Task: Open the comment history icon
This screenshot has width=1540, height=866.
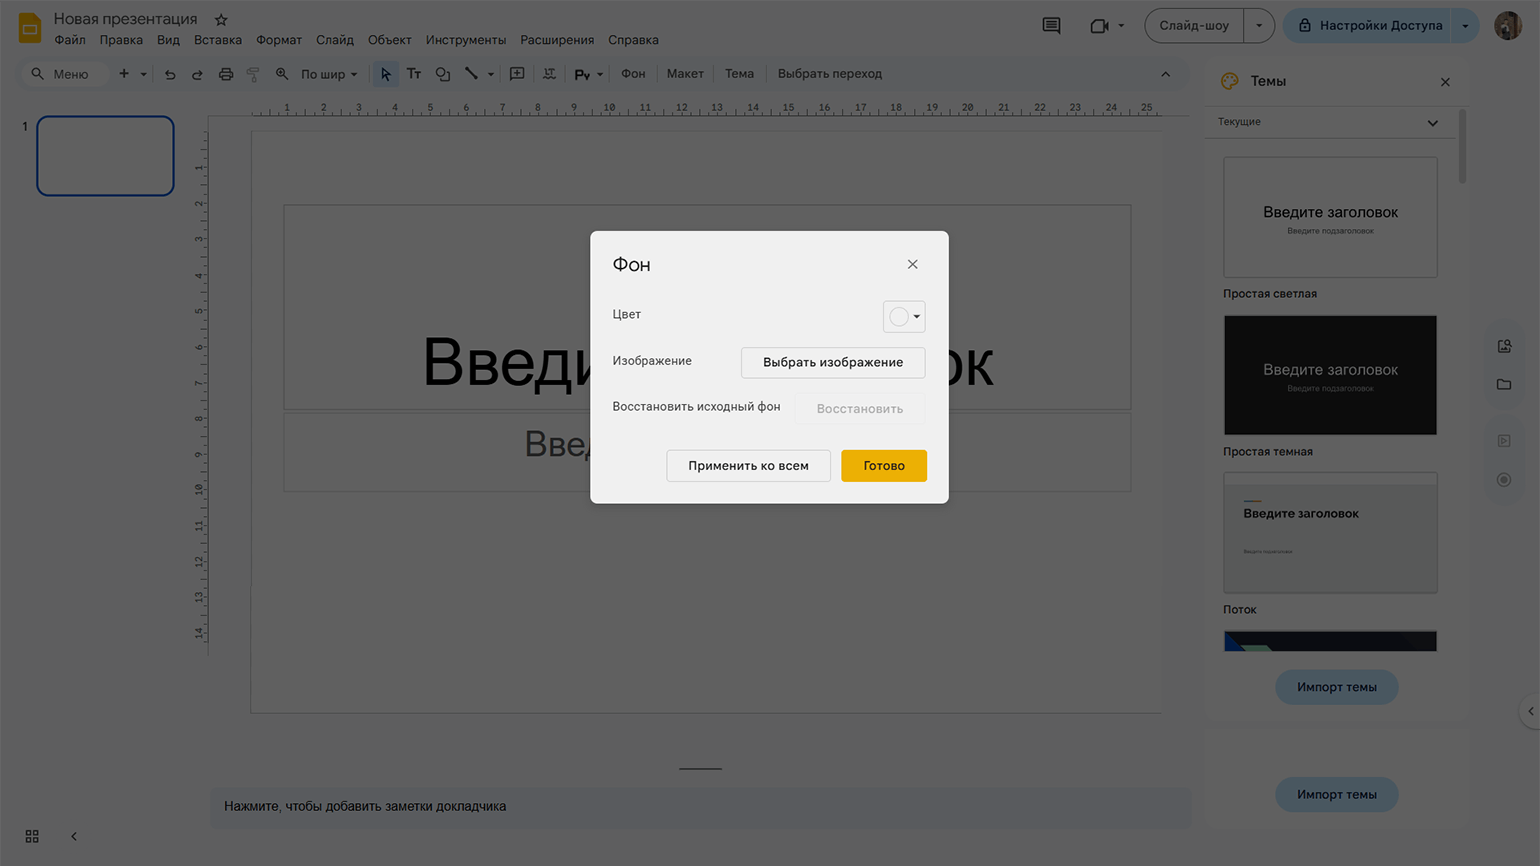Action: 1051,26
